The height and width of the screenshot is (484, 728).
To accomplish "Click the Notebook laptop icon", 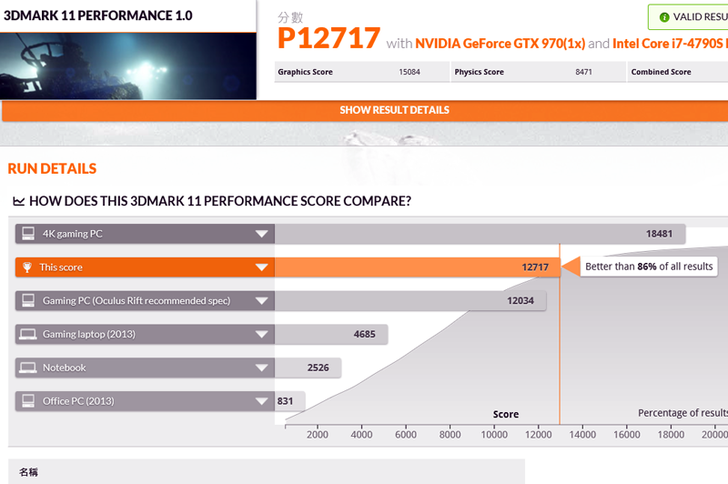I will pos(27,368).
